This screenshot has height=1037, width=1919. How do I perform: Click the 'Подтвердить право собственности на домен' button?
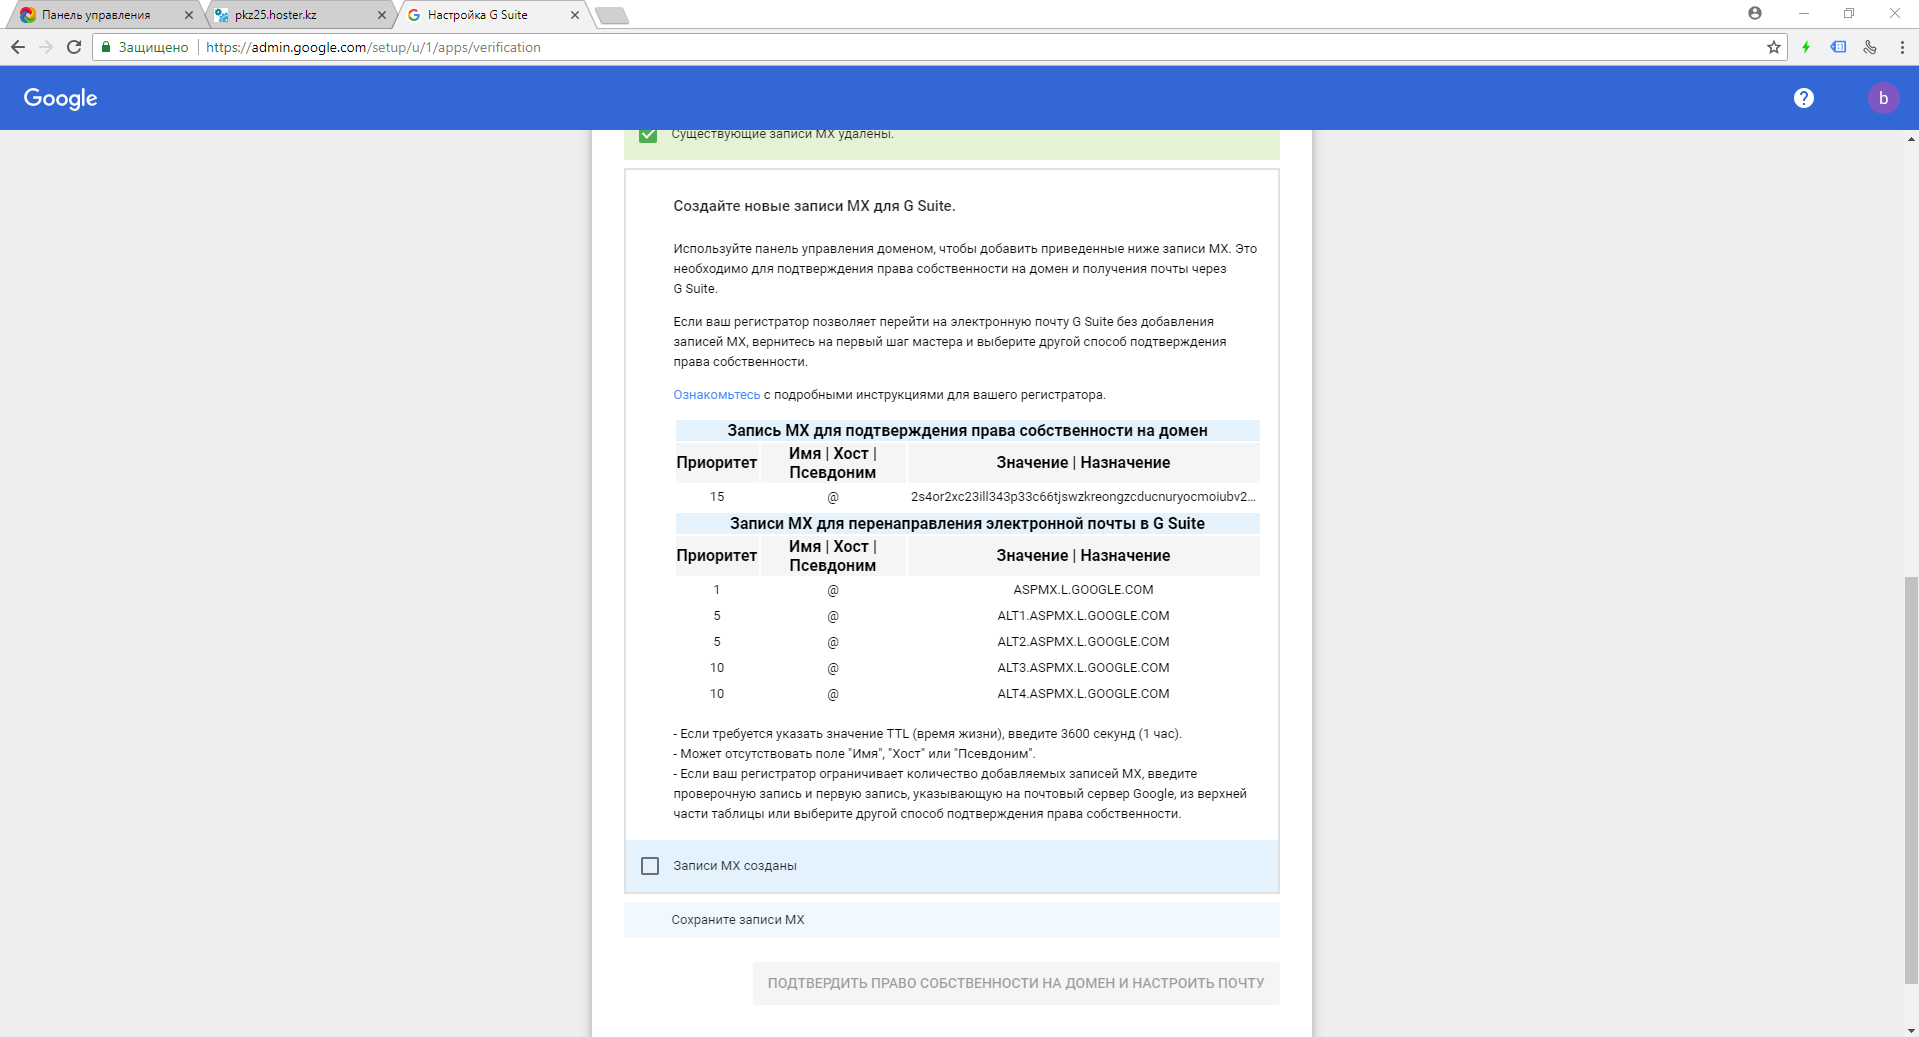tap(1016, 984)
